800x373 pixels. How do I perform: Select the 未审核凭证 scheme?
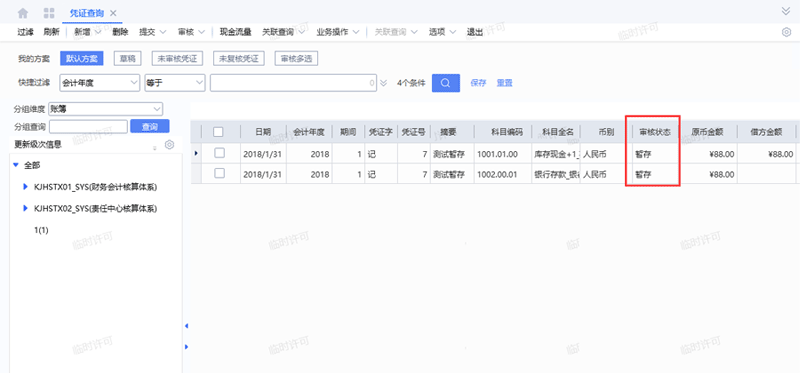(177, 58)
